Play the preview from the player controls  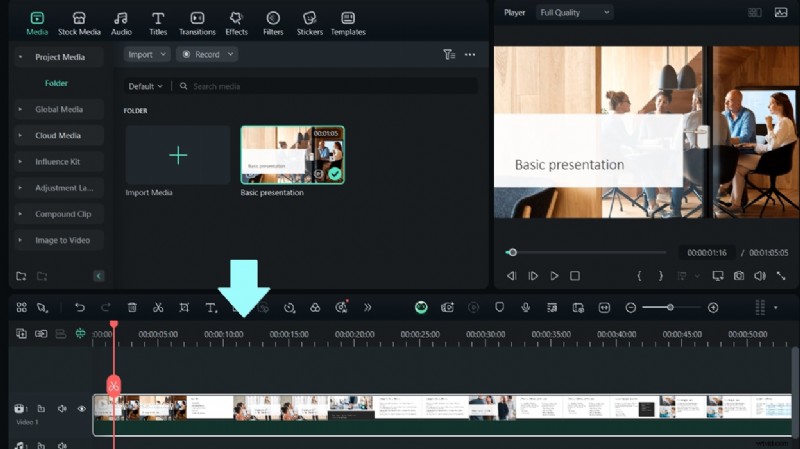click(554, 276)
